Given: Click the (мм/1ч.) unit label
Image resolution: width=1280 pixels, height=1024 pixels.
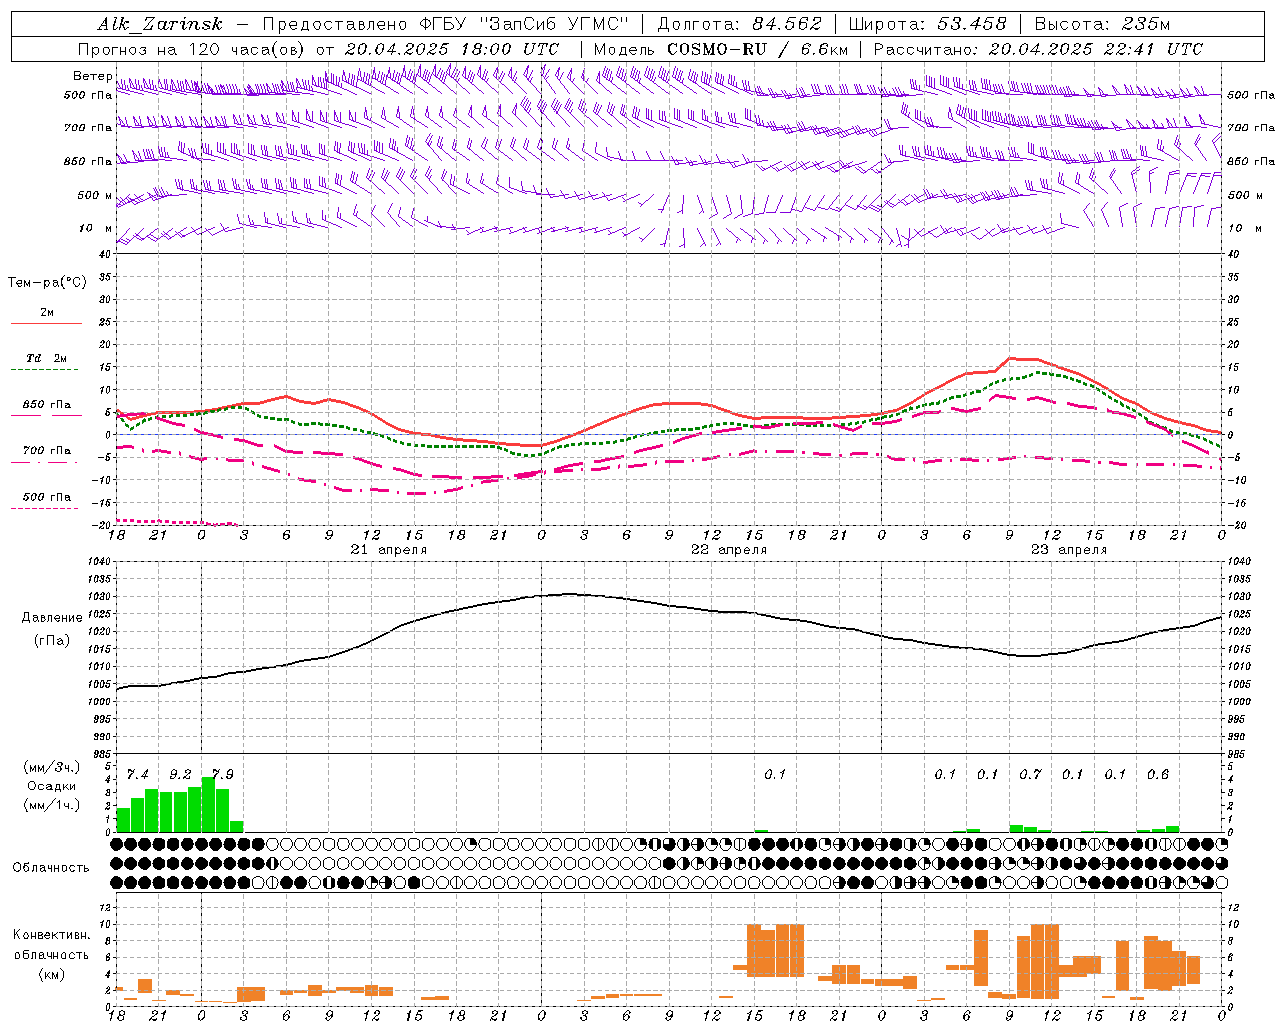Looking at the screenshot, I should point(52,805).
